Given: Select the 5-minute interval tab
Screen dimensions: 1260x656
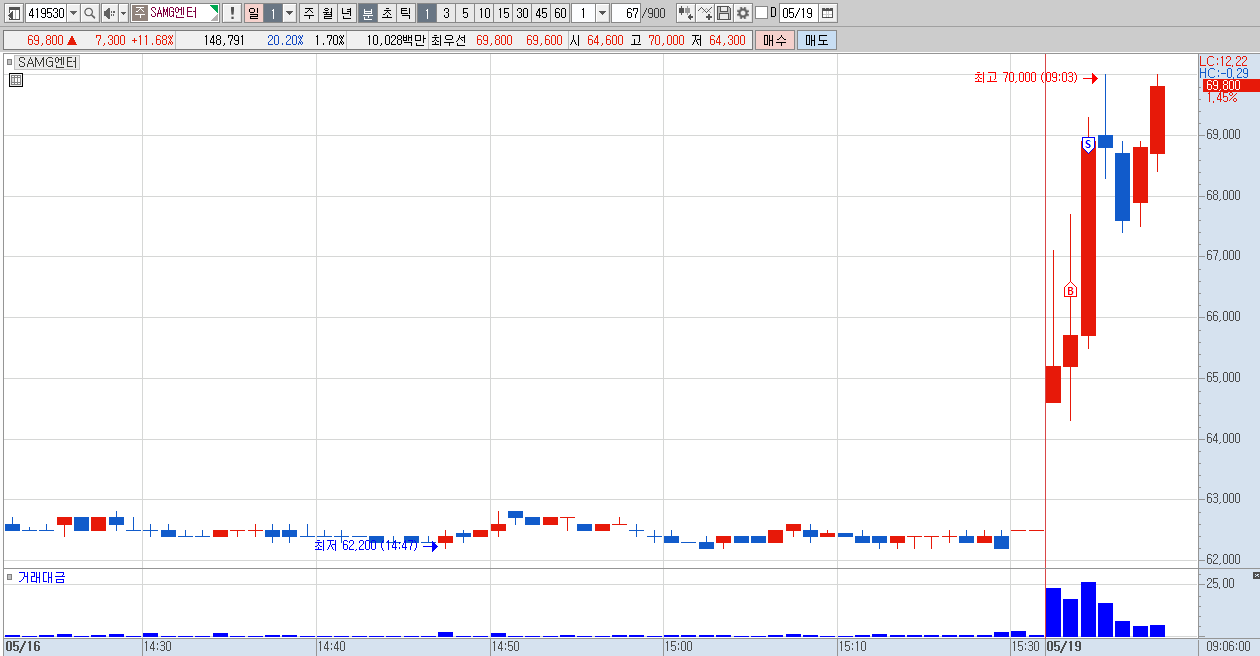Looking at the screenshot, I should click(x=465, y=13).
